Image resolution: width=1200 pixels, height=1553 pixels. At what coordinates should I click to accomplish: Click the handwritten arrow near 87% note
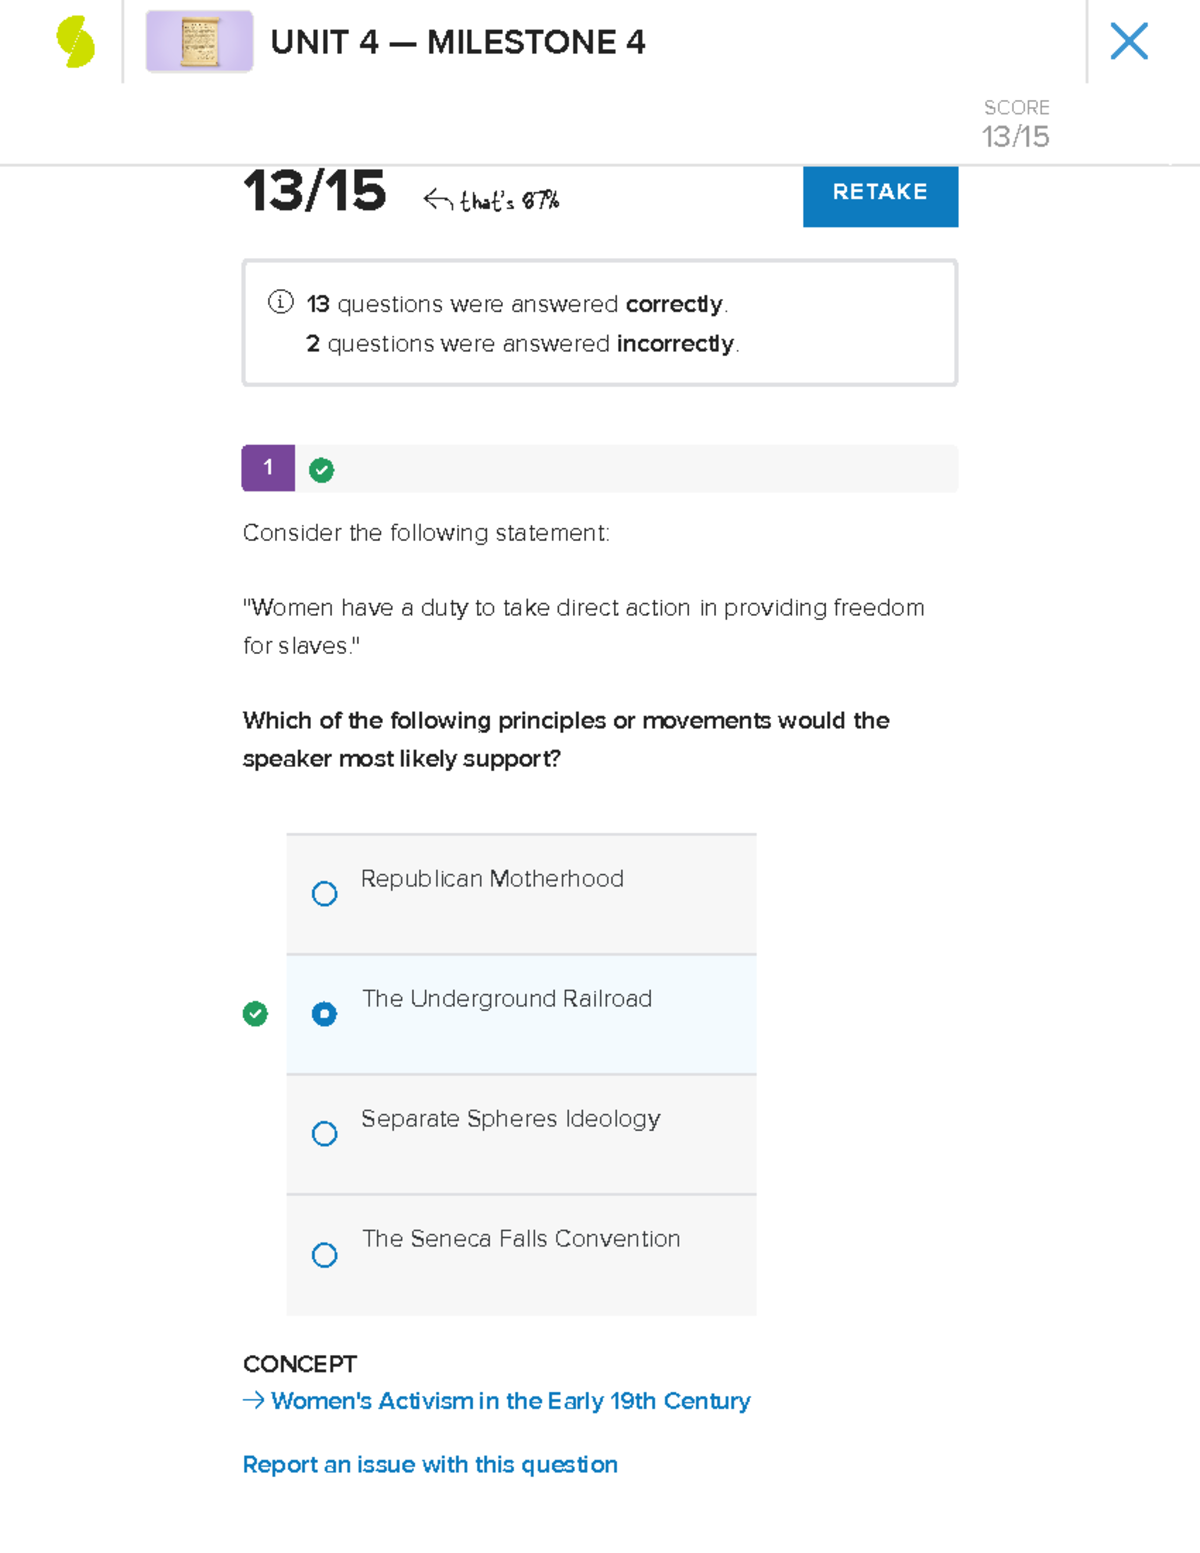[x=437, y=196]
